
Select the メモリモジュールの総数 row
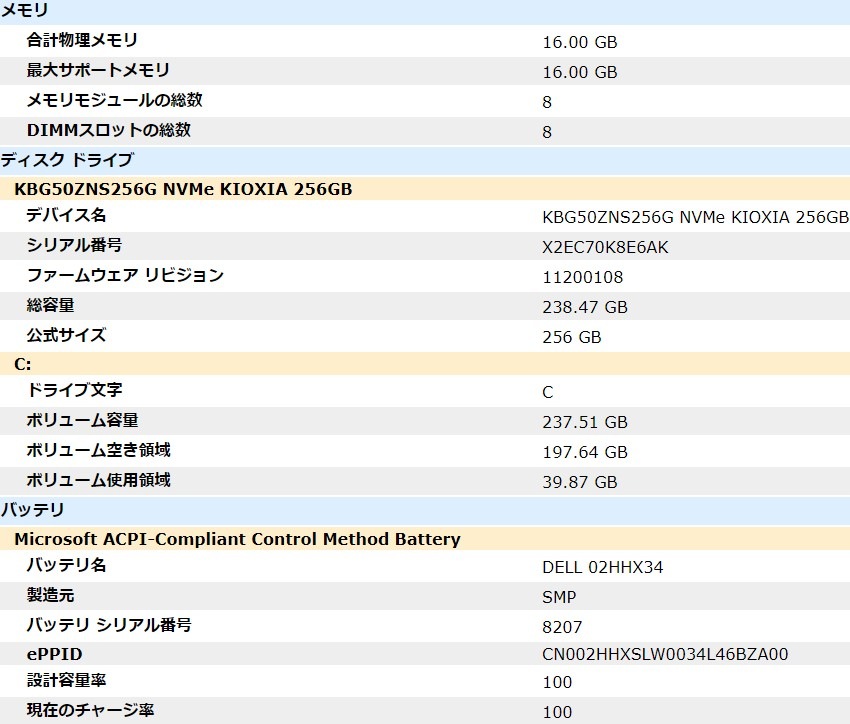(300, 100)
